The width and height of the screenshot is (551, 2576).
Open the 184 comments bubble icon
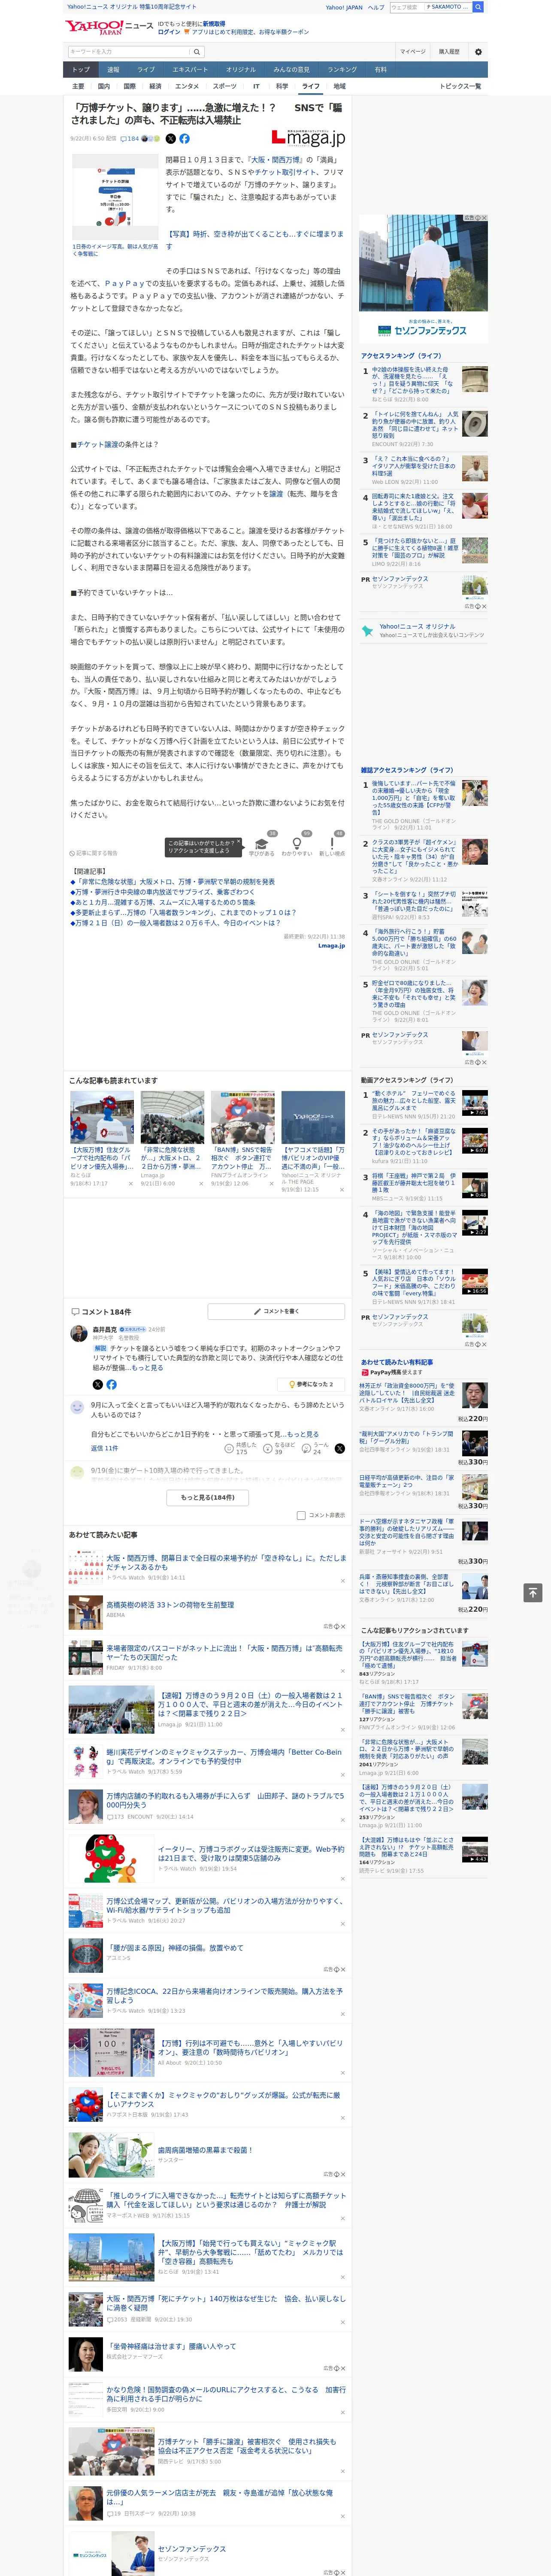pyautogui.click(x=129, y=139)
